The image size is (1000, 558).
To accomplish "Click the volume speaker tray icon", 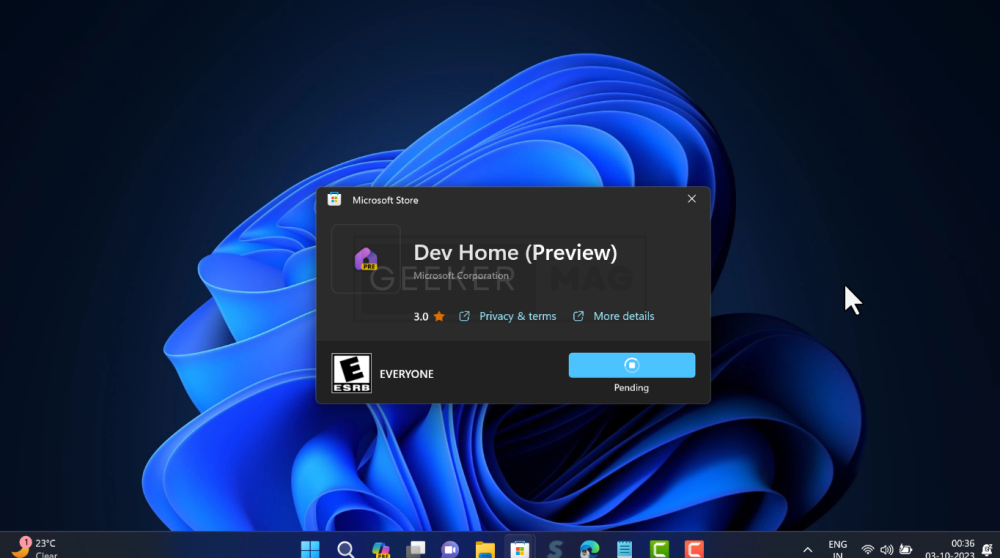I will [886, 550].
